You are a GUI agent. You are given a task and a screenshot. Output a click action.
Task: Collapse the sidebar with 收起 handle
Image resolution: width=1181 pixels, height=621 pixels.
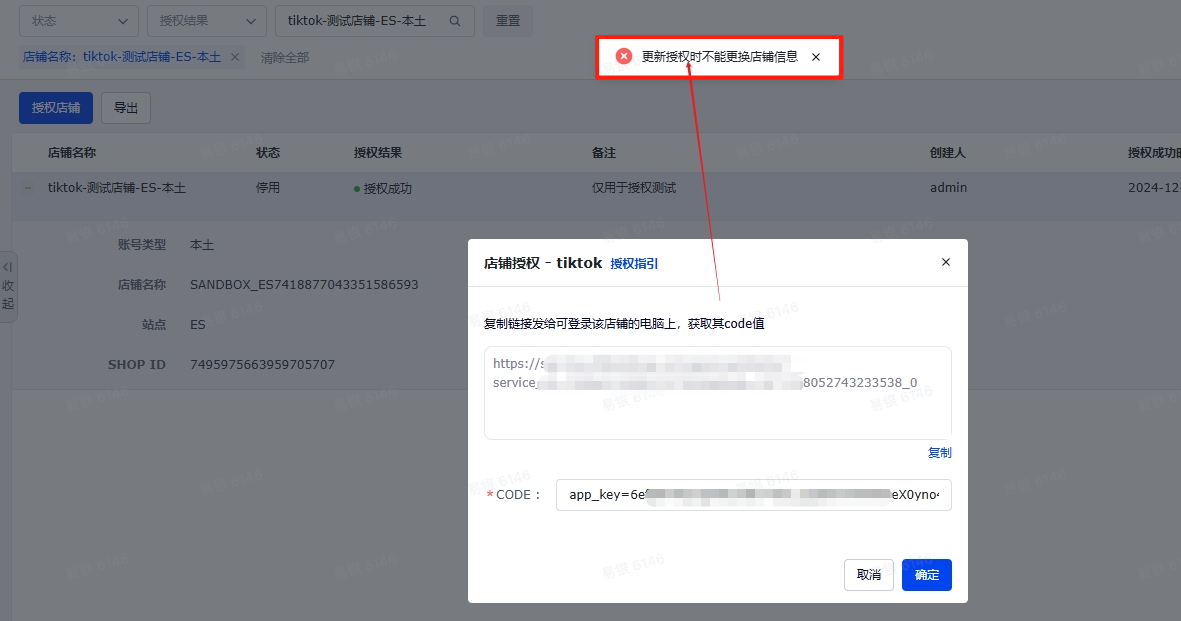coord(8,286)
